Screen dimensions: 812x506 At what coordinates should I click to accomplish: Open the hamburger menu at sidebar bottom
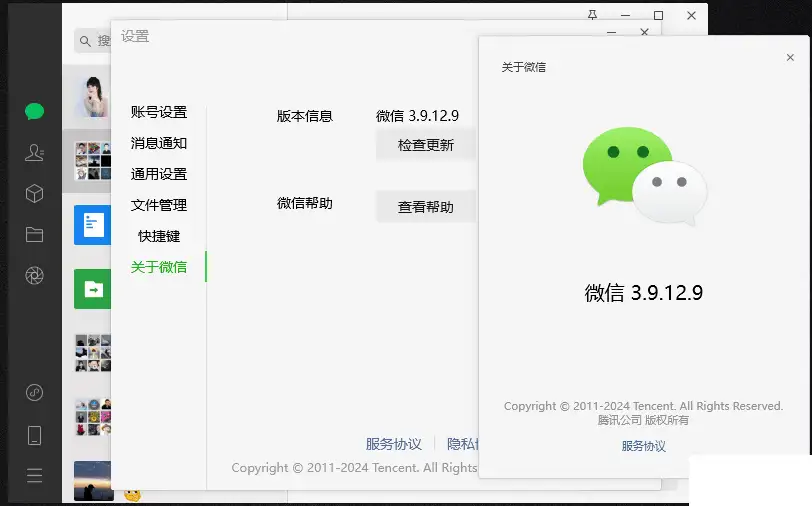click(34, 475)
